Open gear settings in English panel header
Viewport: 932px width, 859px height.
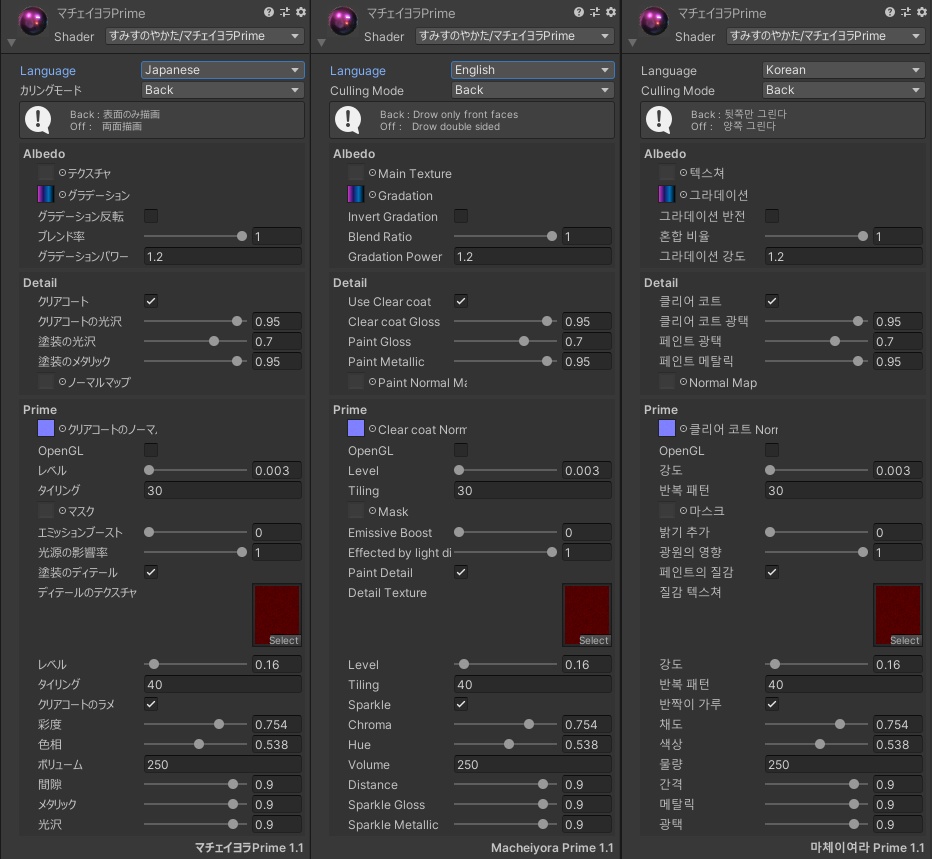pyautogui.click(x=611, y=12)
